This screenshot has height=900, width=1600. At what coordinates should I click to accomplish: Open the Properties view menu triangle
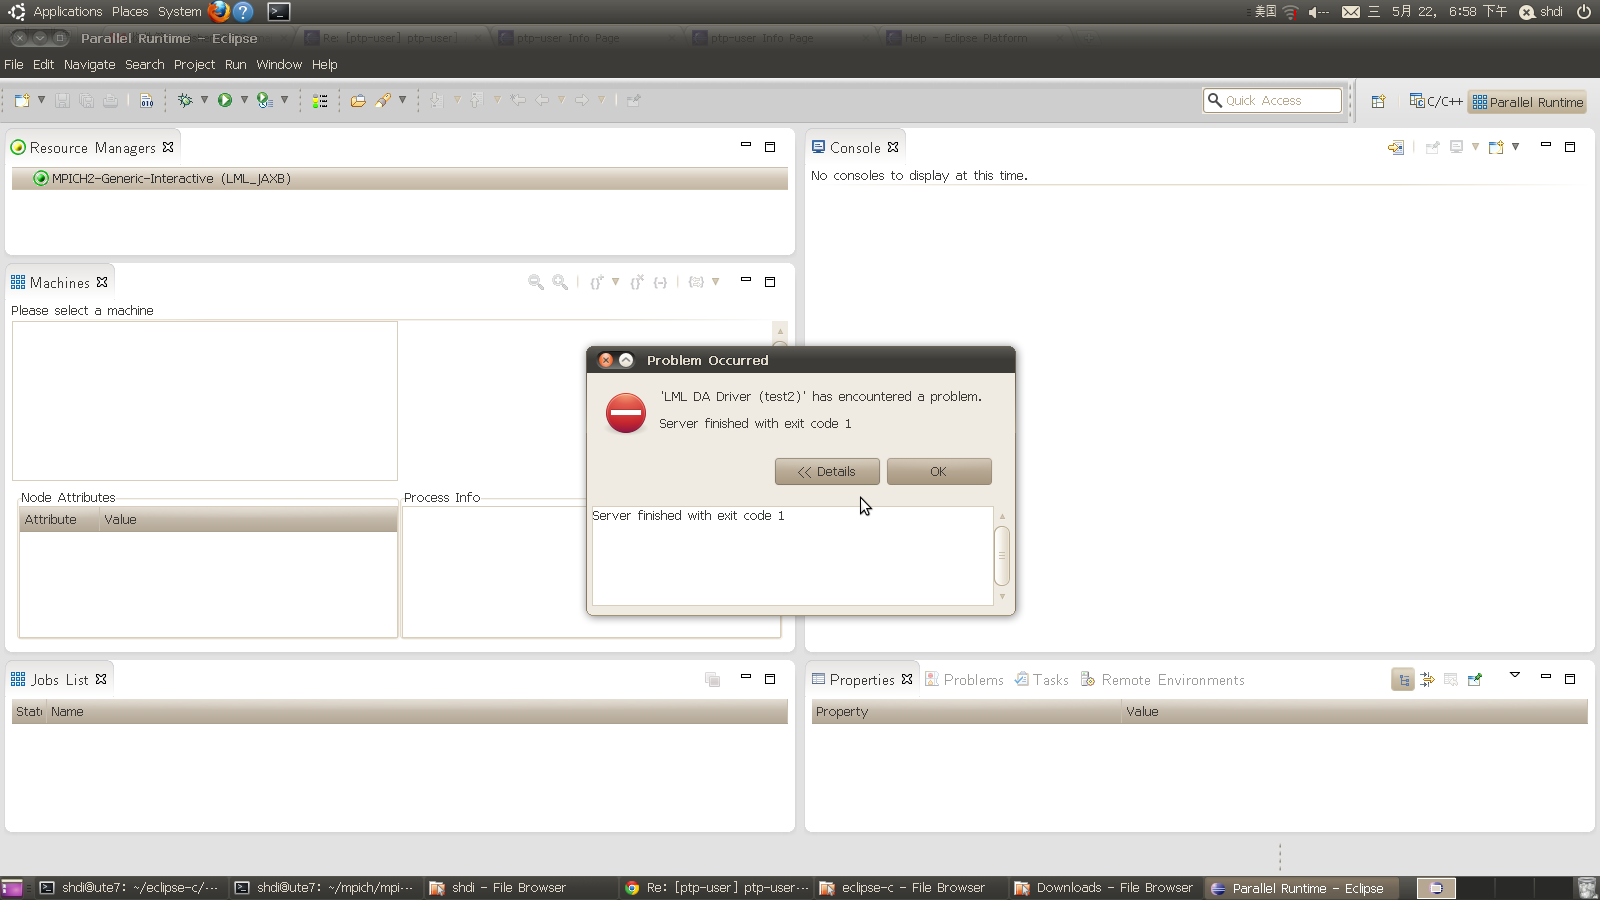1515,675
